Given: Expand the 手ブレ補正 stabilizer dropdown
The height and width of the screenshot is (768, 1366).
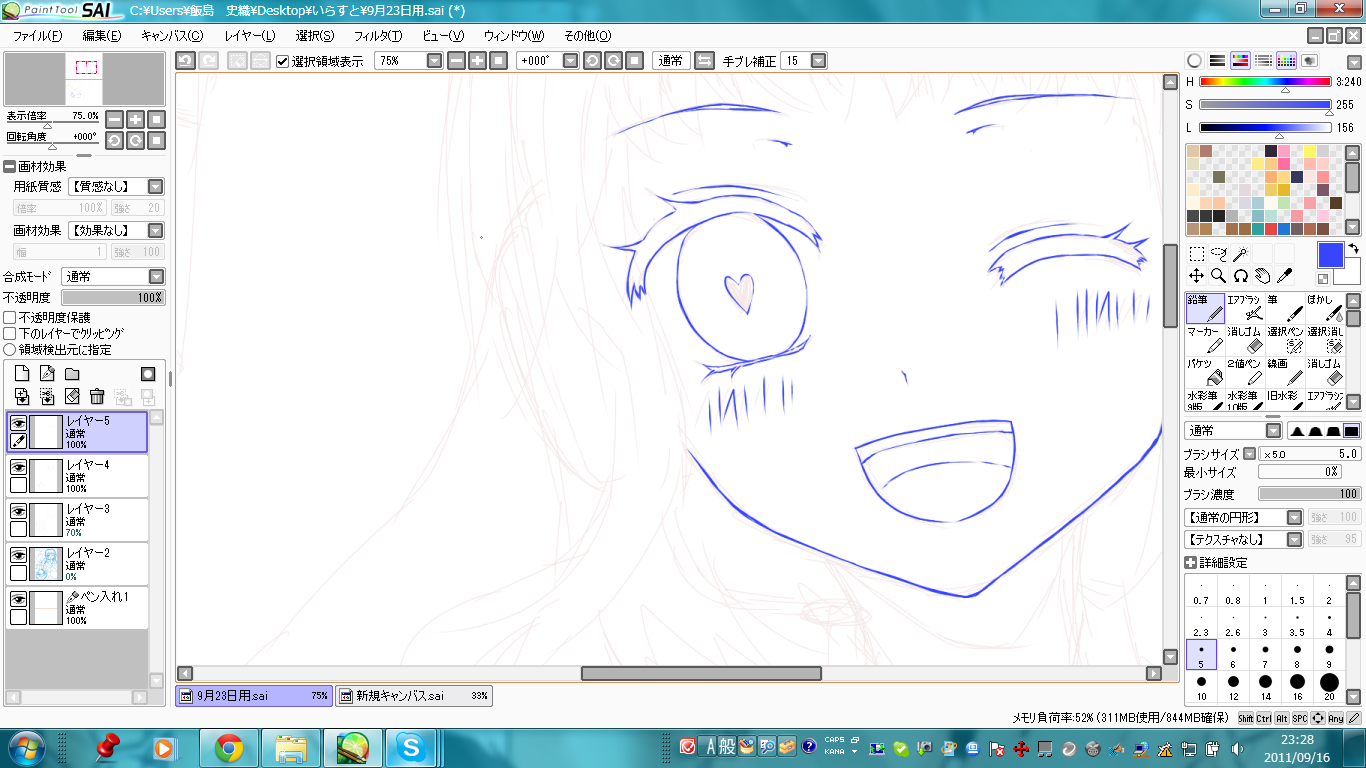Looking at the screenshot, I should coord(818,61).
